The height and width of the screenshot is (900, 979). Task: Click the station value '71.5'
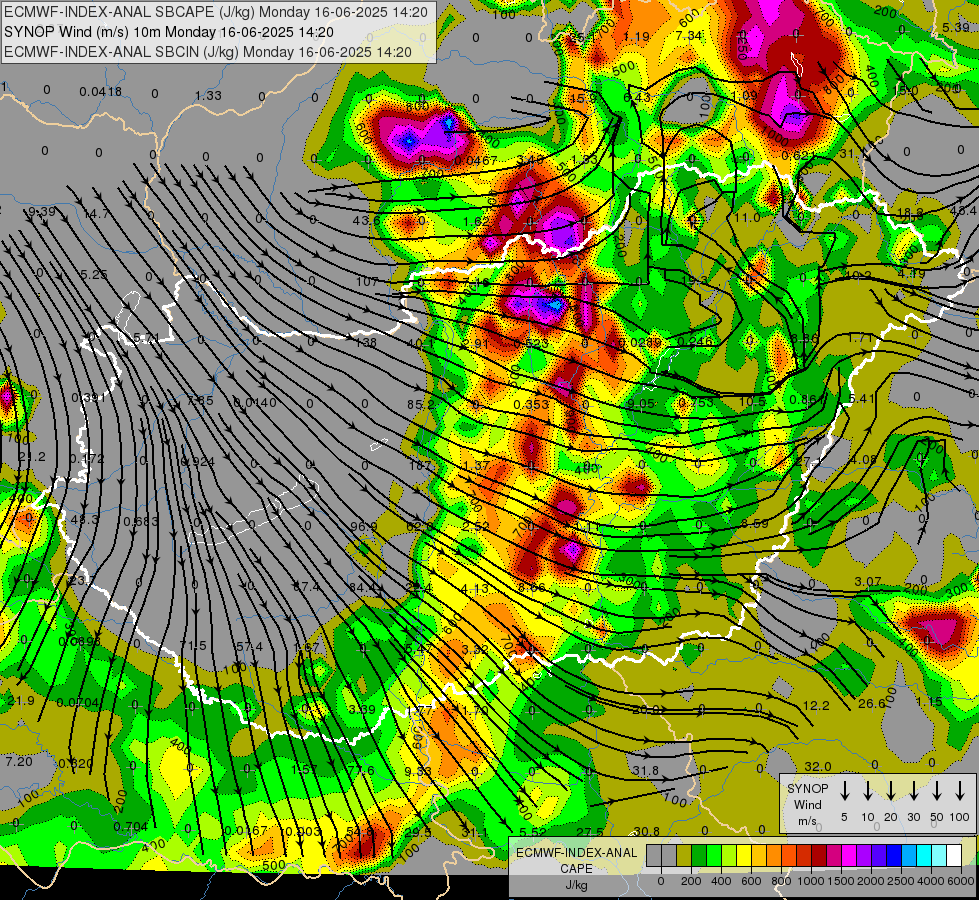pos(193,646)
